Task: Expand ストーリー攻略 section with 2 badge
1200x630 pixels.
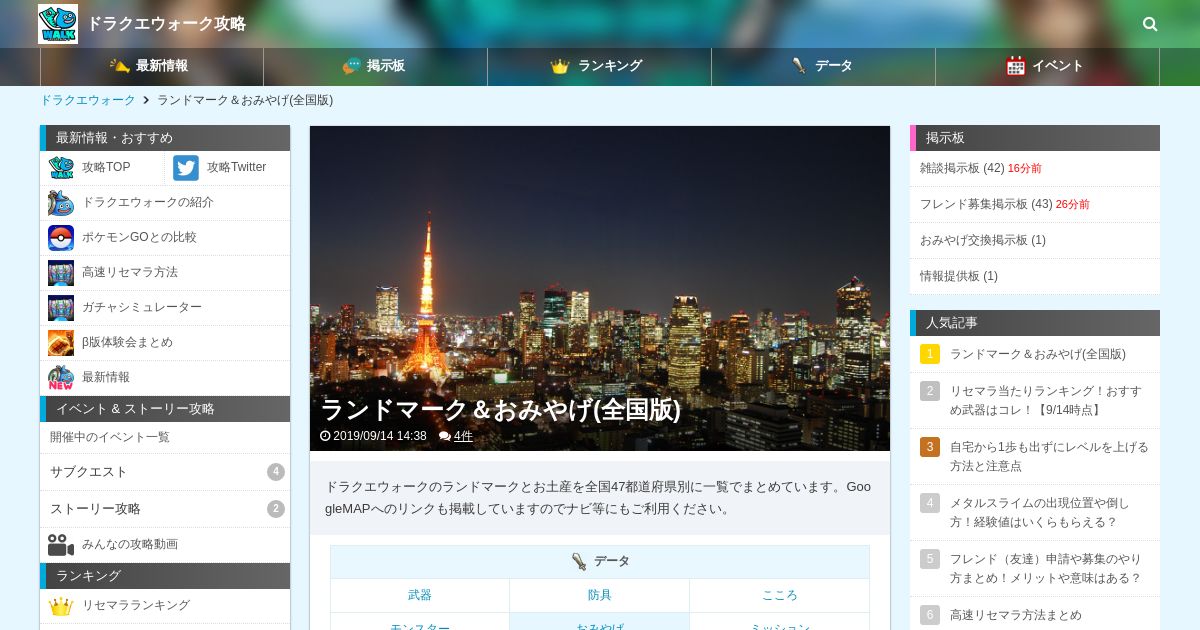Action: [x=165, y=509]
